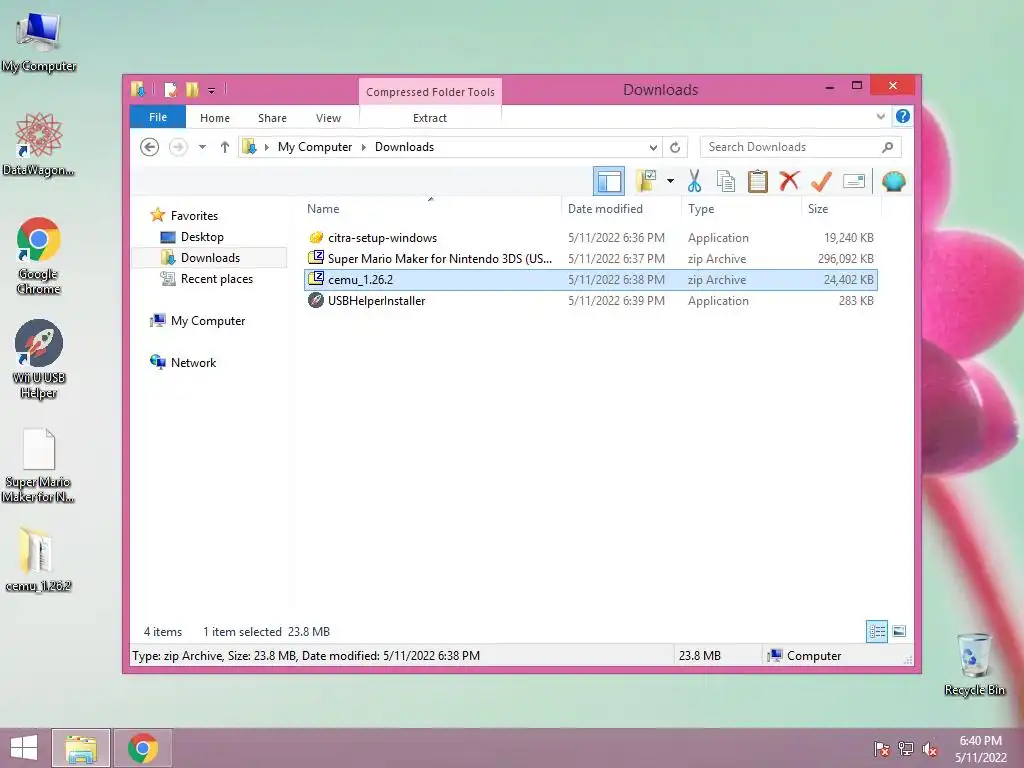Click My Computer in the address breadcrumb
The image size is (1024, 768).
315,147
